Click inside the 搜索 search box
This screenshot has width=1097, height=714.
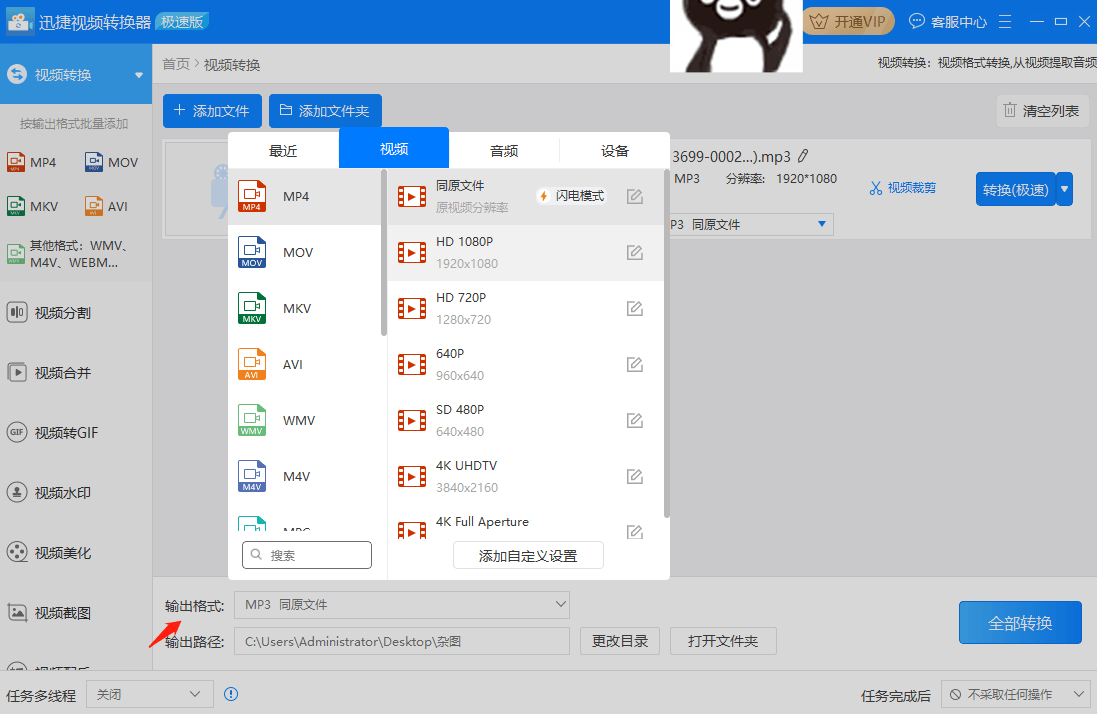point(307,555)
